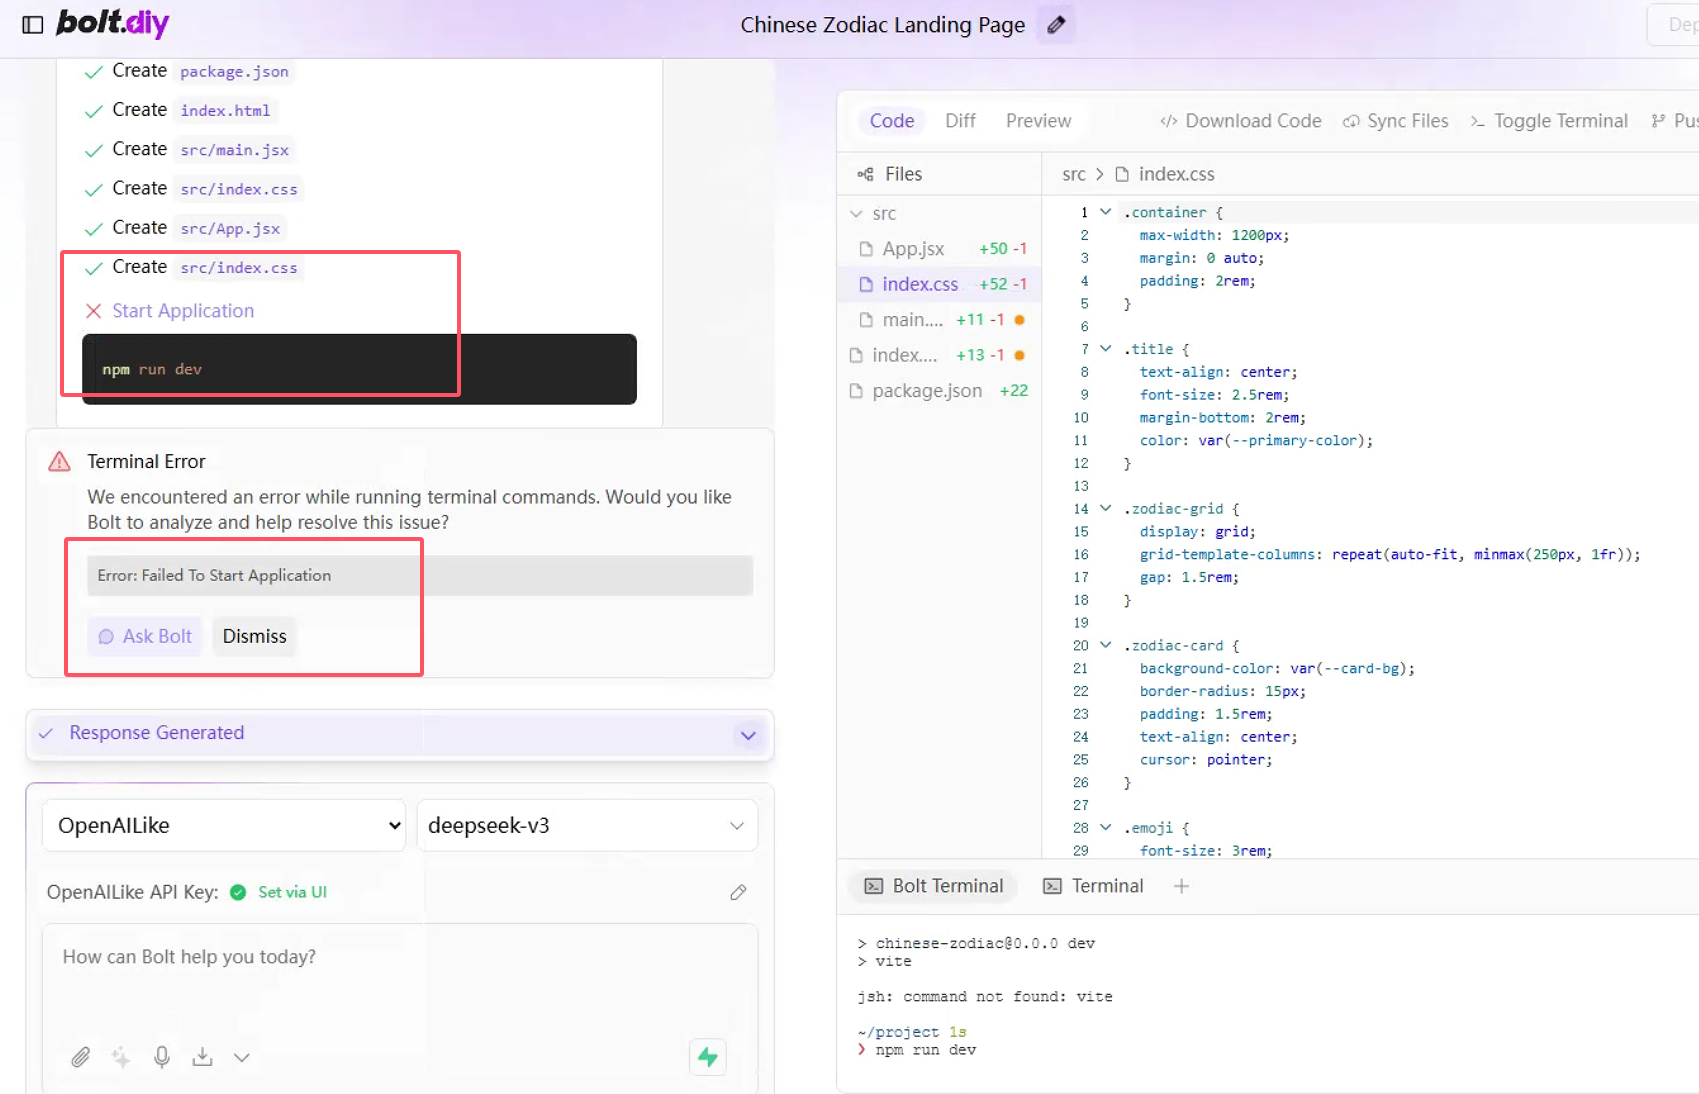Viewport: 1699px width, 1094px height.
Task: Open package.json from action list
Action: point(234,72)
